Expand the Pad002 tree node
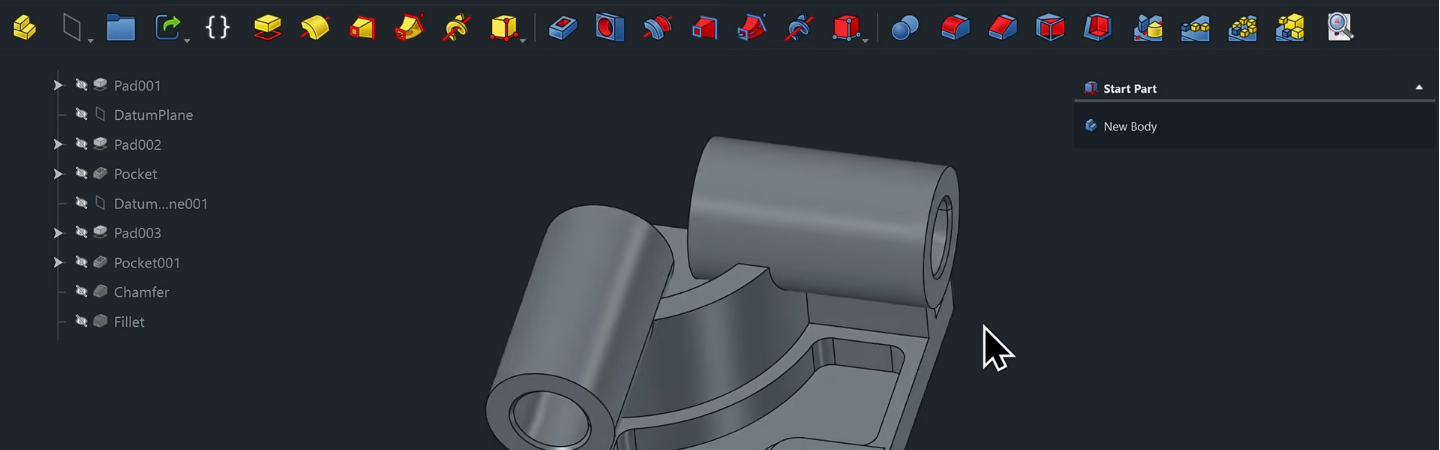 [x=58, y=145]
